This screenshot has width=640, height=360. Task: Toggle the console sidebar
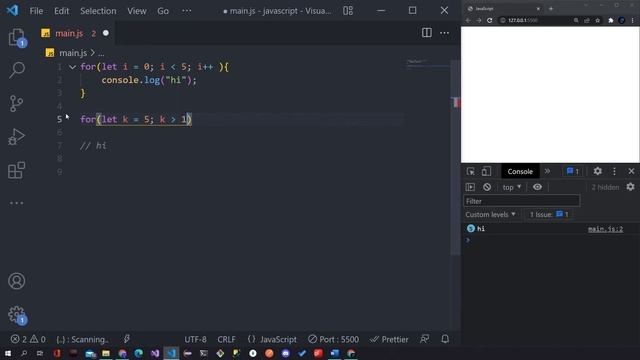click(470, 187)
